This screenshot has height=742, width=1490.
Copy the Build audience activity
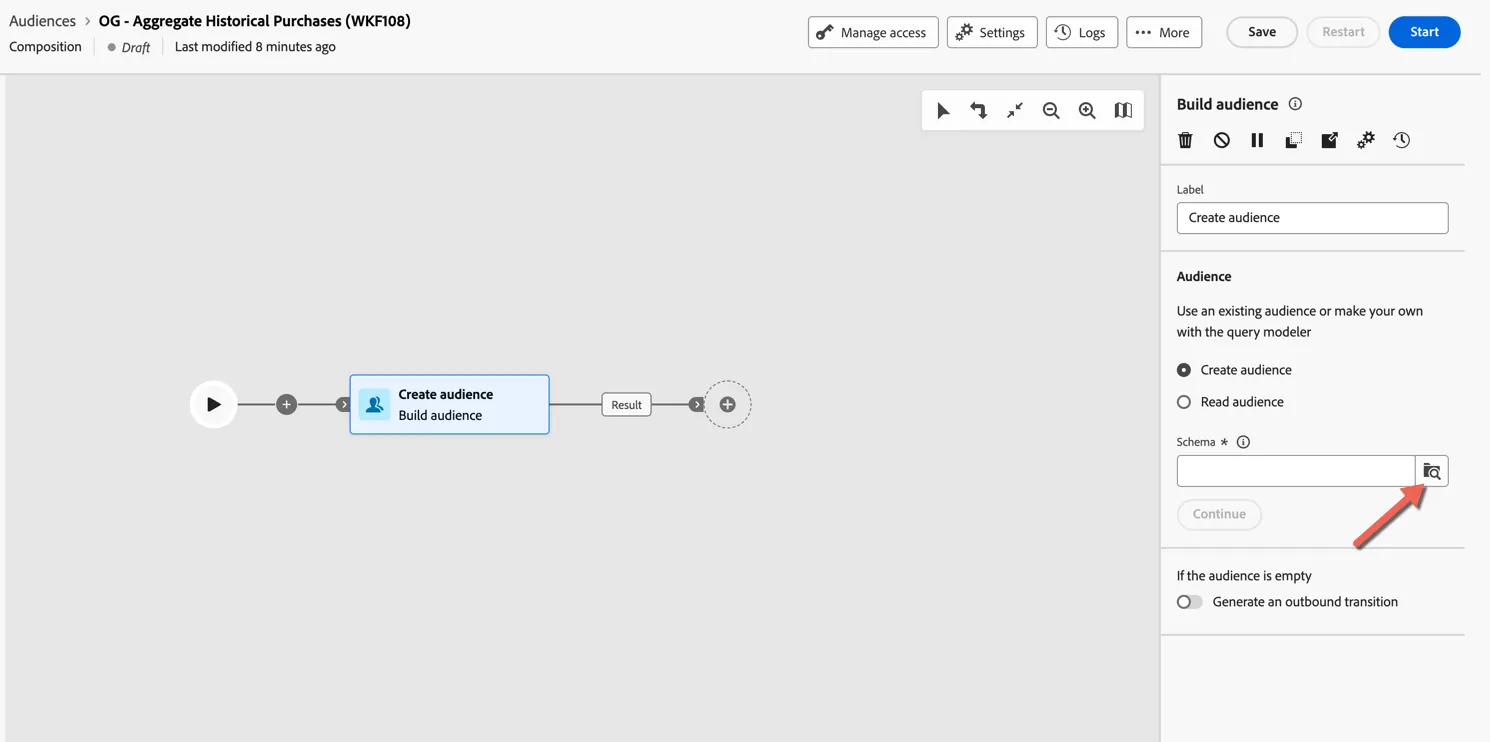coord(1293,140)
